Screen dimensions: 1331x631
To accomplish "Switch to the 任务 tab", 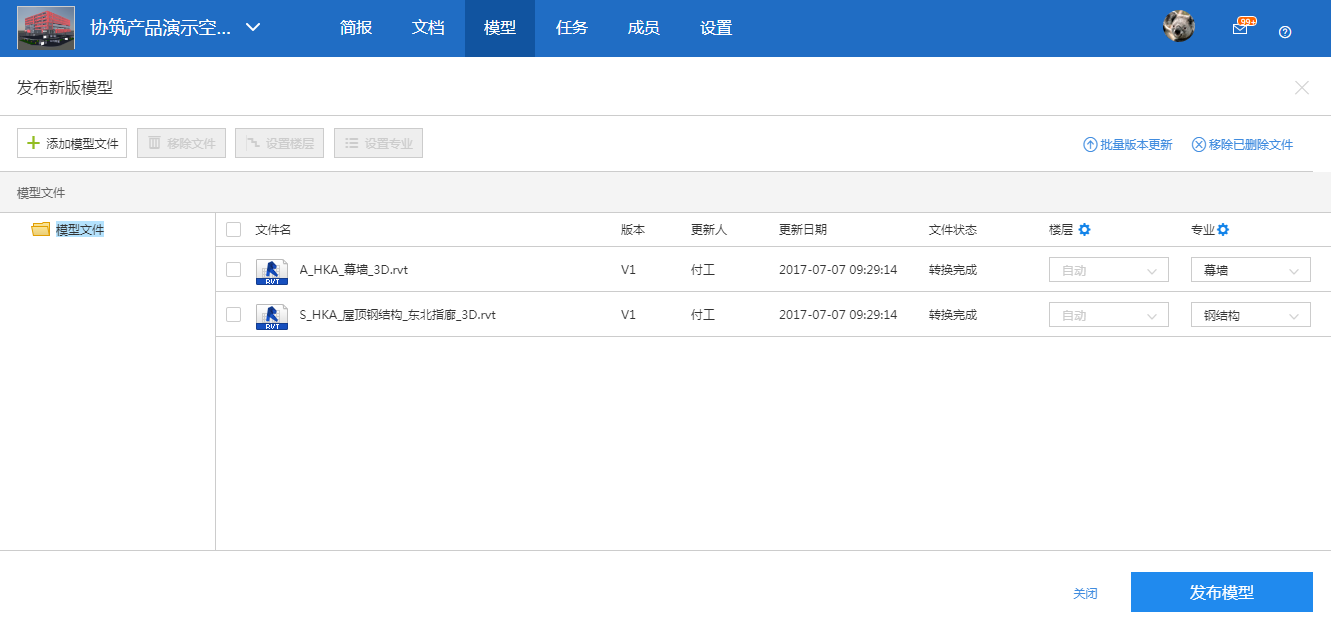I will (571, 28).
